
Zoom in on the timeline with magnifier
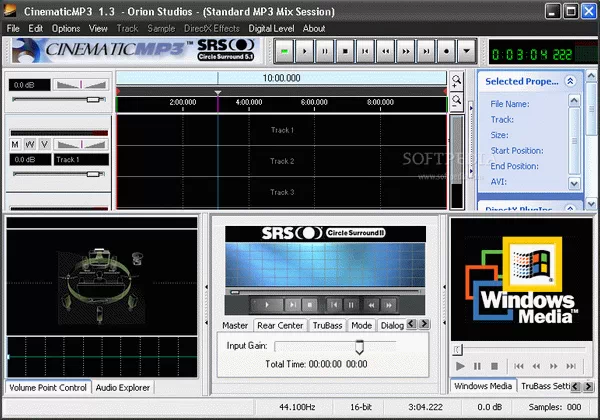click(456, 82)
